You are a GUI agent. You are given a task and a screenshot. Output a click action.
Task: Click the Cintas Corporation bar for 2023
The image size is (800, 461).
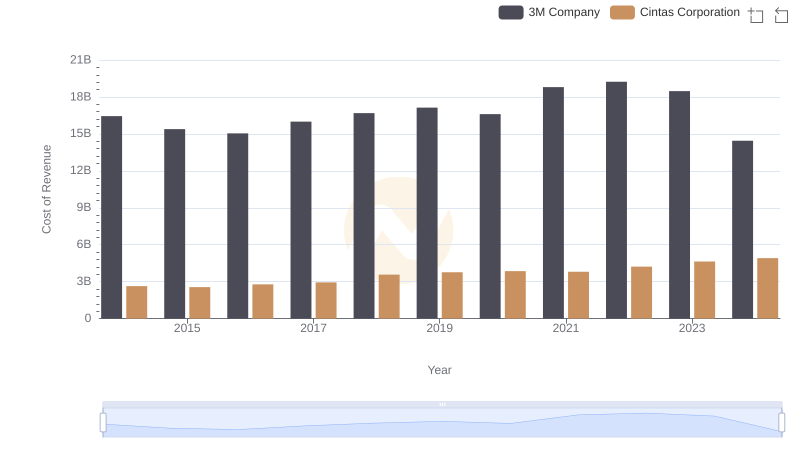tap(704, 290)
